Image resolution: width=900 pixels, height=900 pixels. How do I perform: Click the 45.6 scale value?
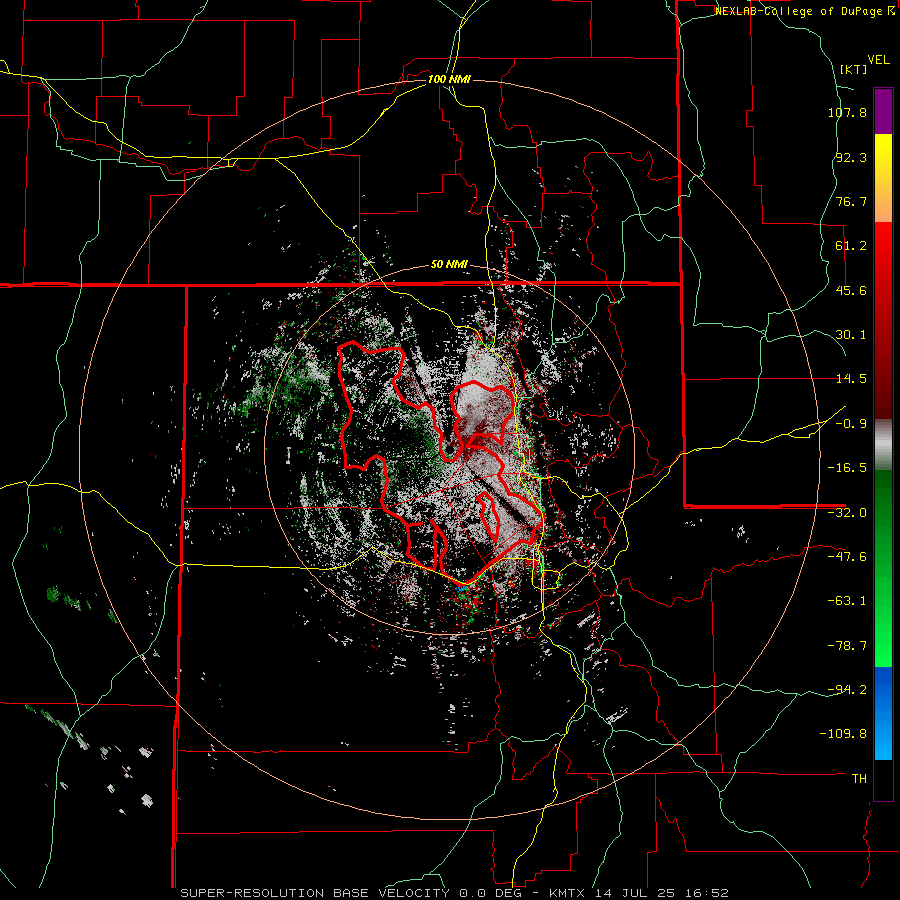pyautogui.click(x=851, y=290)
